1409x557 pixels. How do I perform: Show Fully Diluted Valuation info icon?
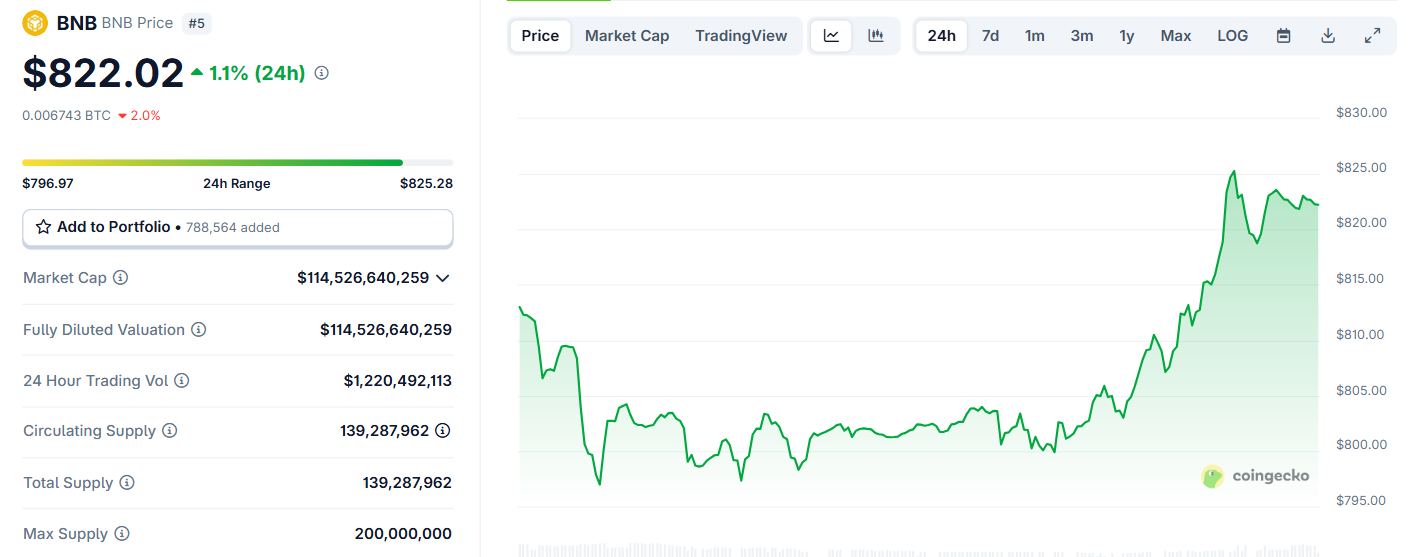(x=199, y=330)
